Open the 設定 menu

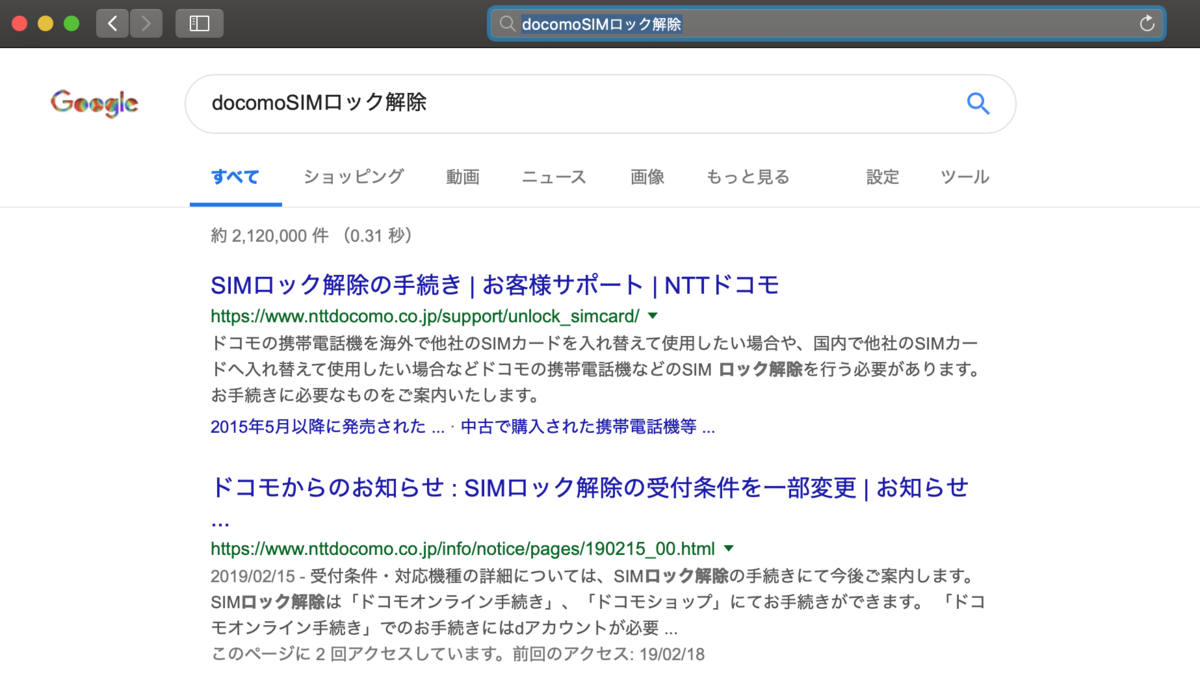pos(883,177)
